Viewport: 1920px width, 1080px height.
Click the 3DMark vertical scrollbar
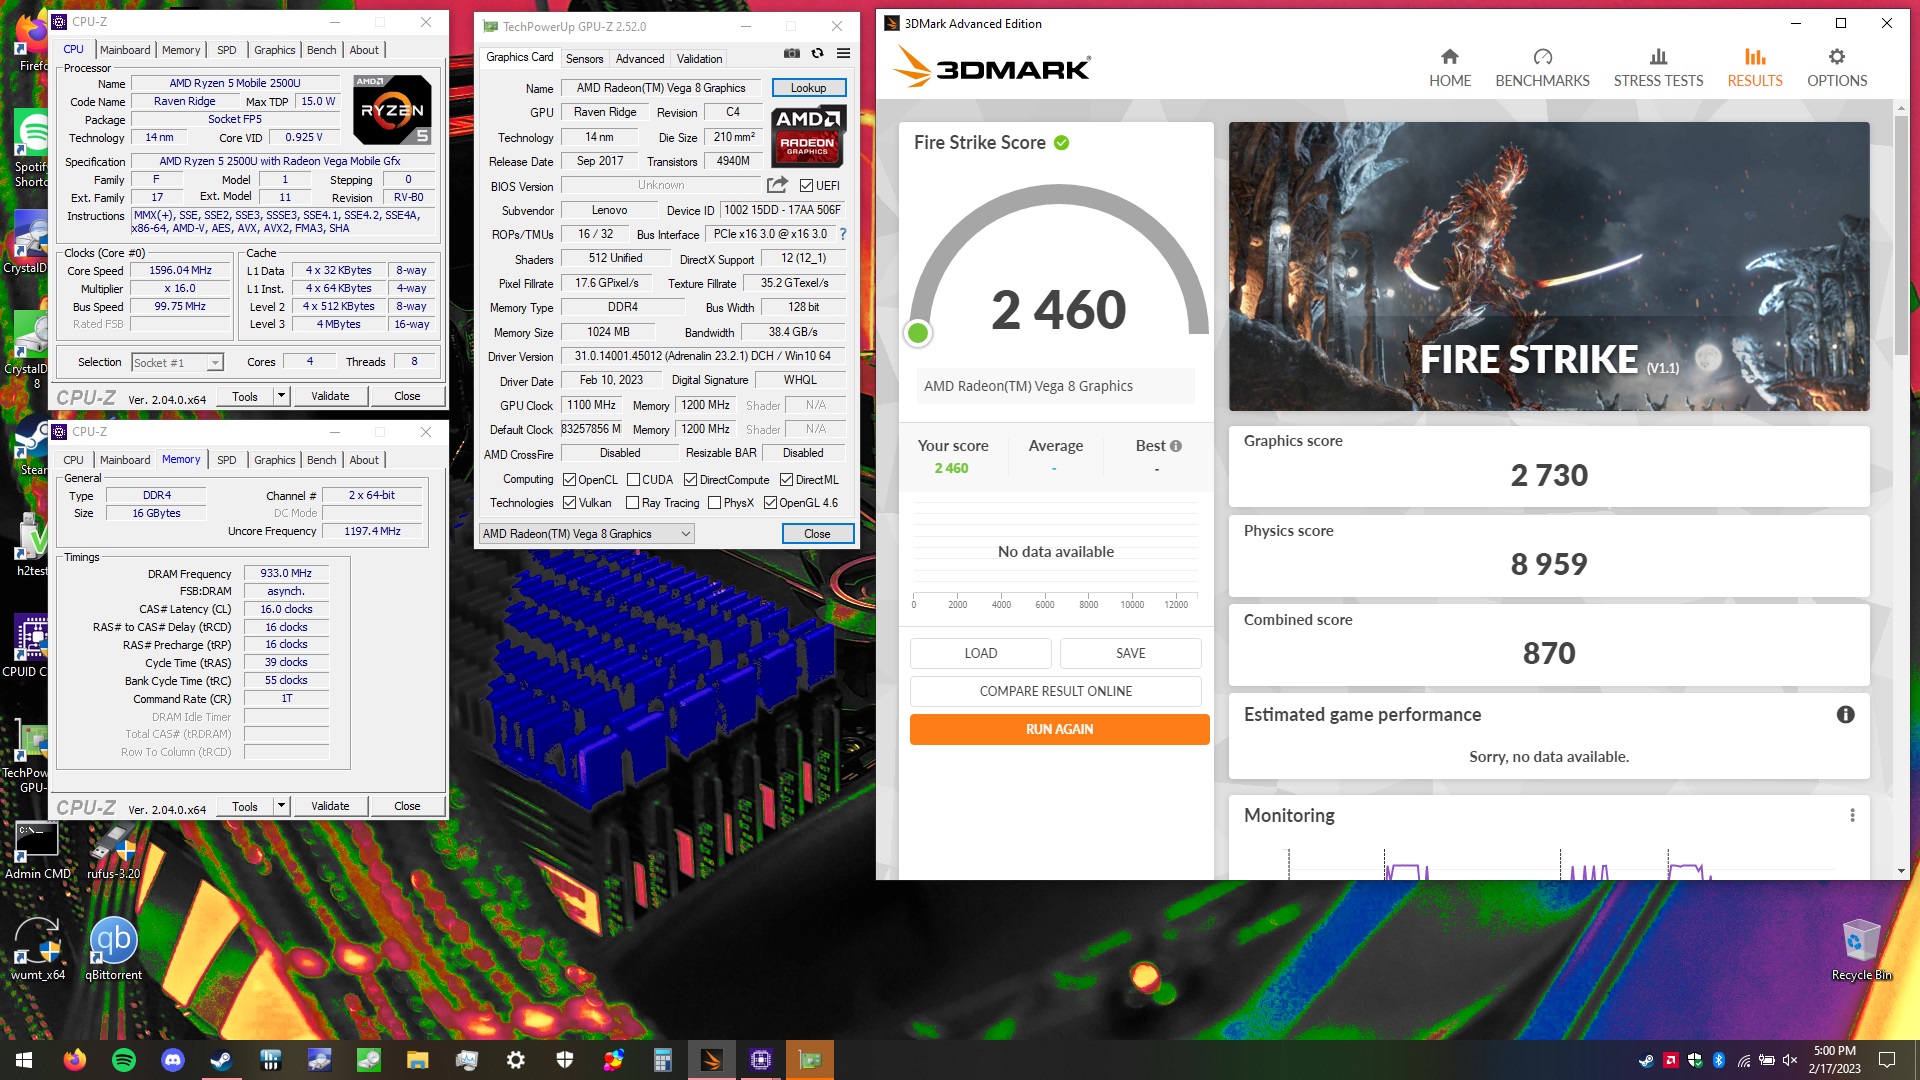[1901, 235]
